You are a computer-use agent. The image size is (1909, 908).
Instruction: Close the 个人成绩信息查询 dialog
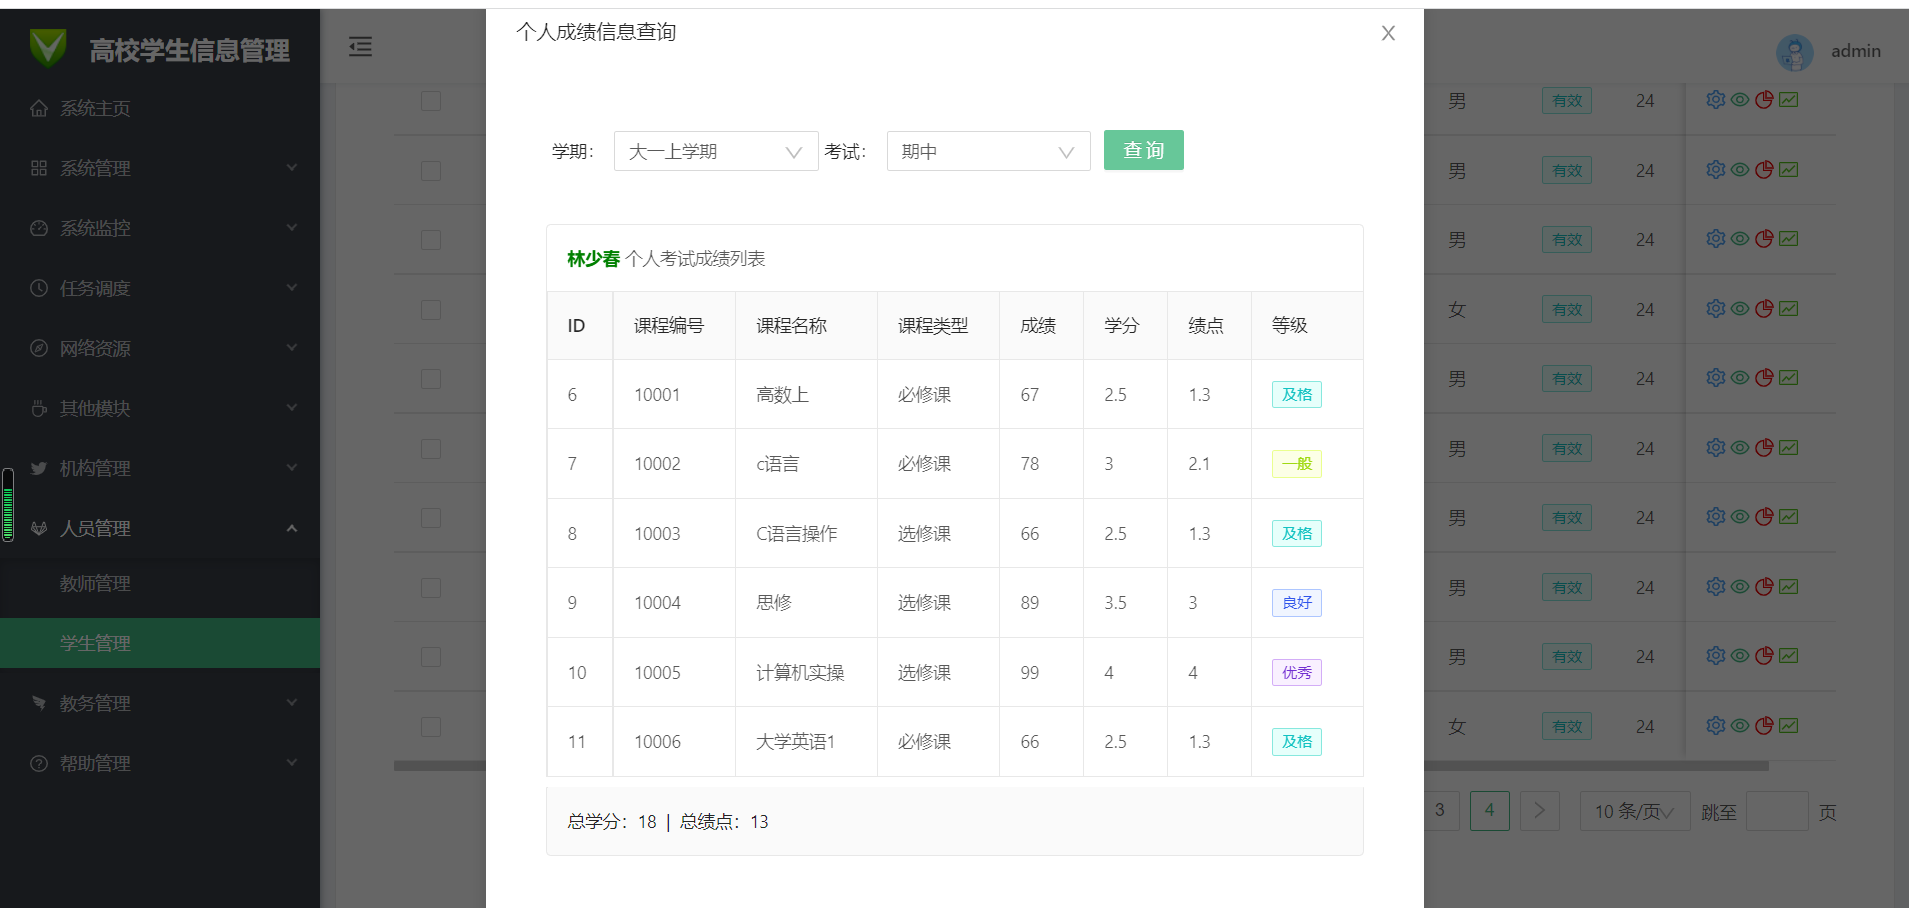click(1388, 33)
